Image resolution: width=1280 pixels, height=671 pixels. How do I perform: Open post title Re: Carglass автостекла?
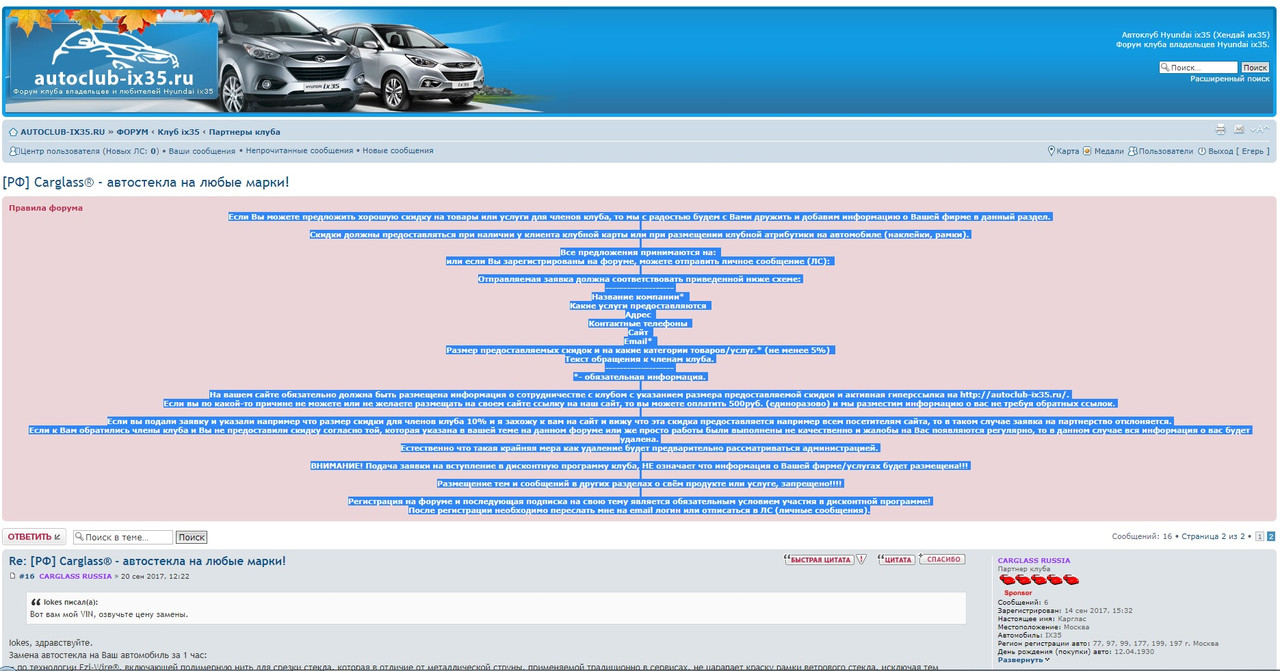[x=147, y=561]
